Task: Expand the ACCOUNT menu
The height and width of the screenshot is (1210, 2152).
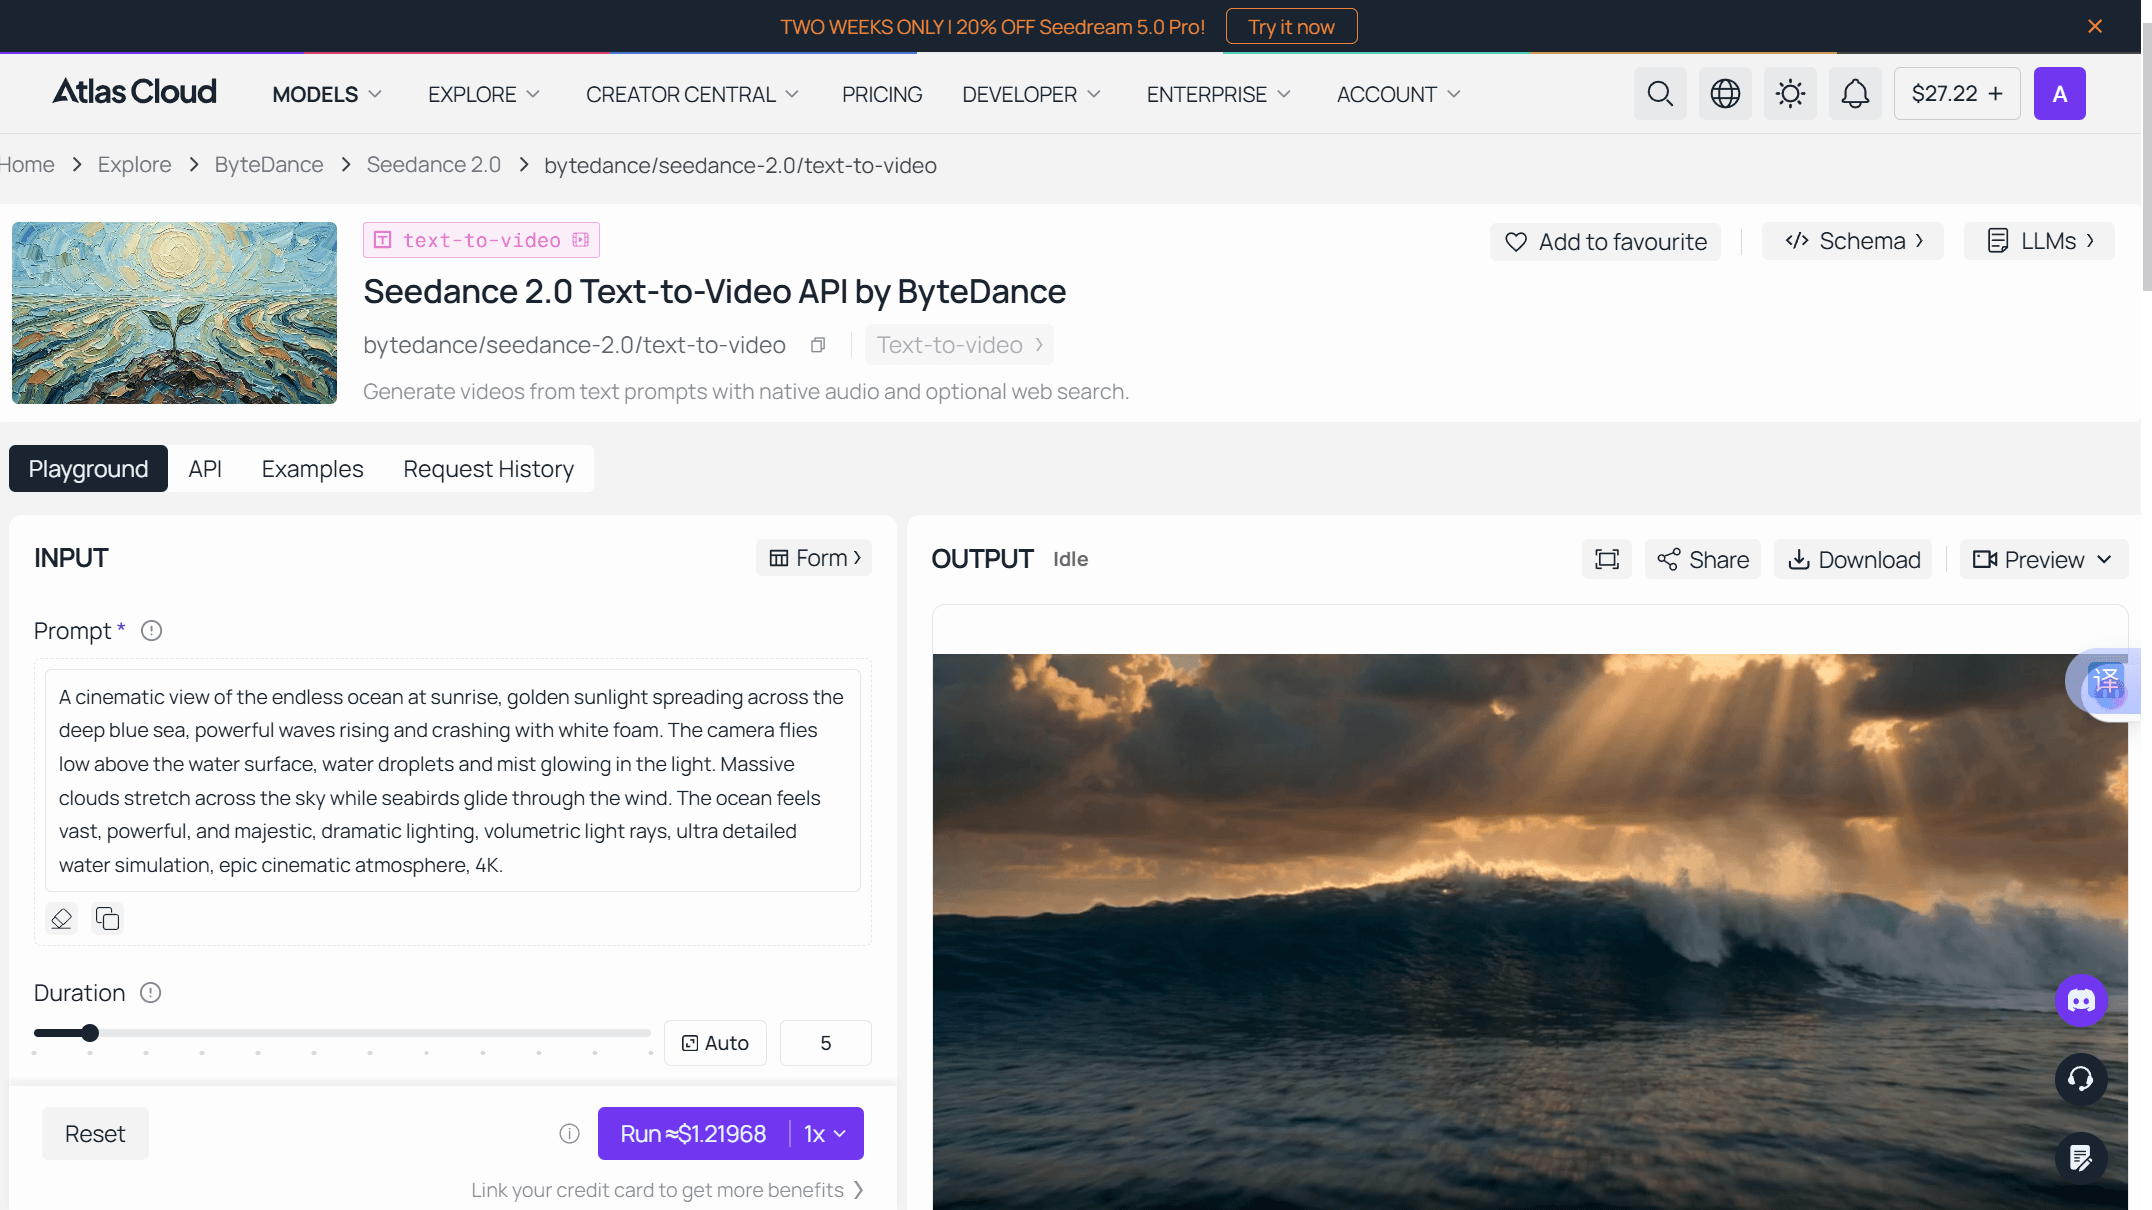Action: (x=1398, y=94)
